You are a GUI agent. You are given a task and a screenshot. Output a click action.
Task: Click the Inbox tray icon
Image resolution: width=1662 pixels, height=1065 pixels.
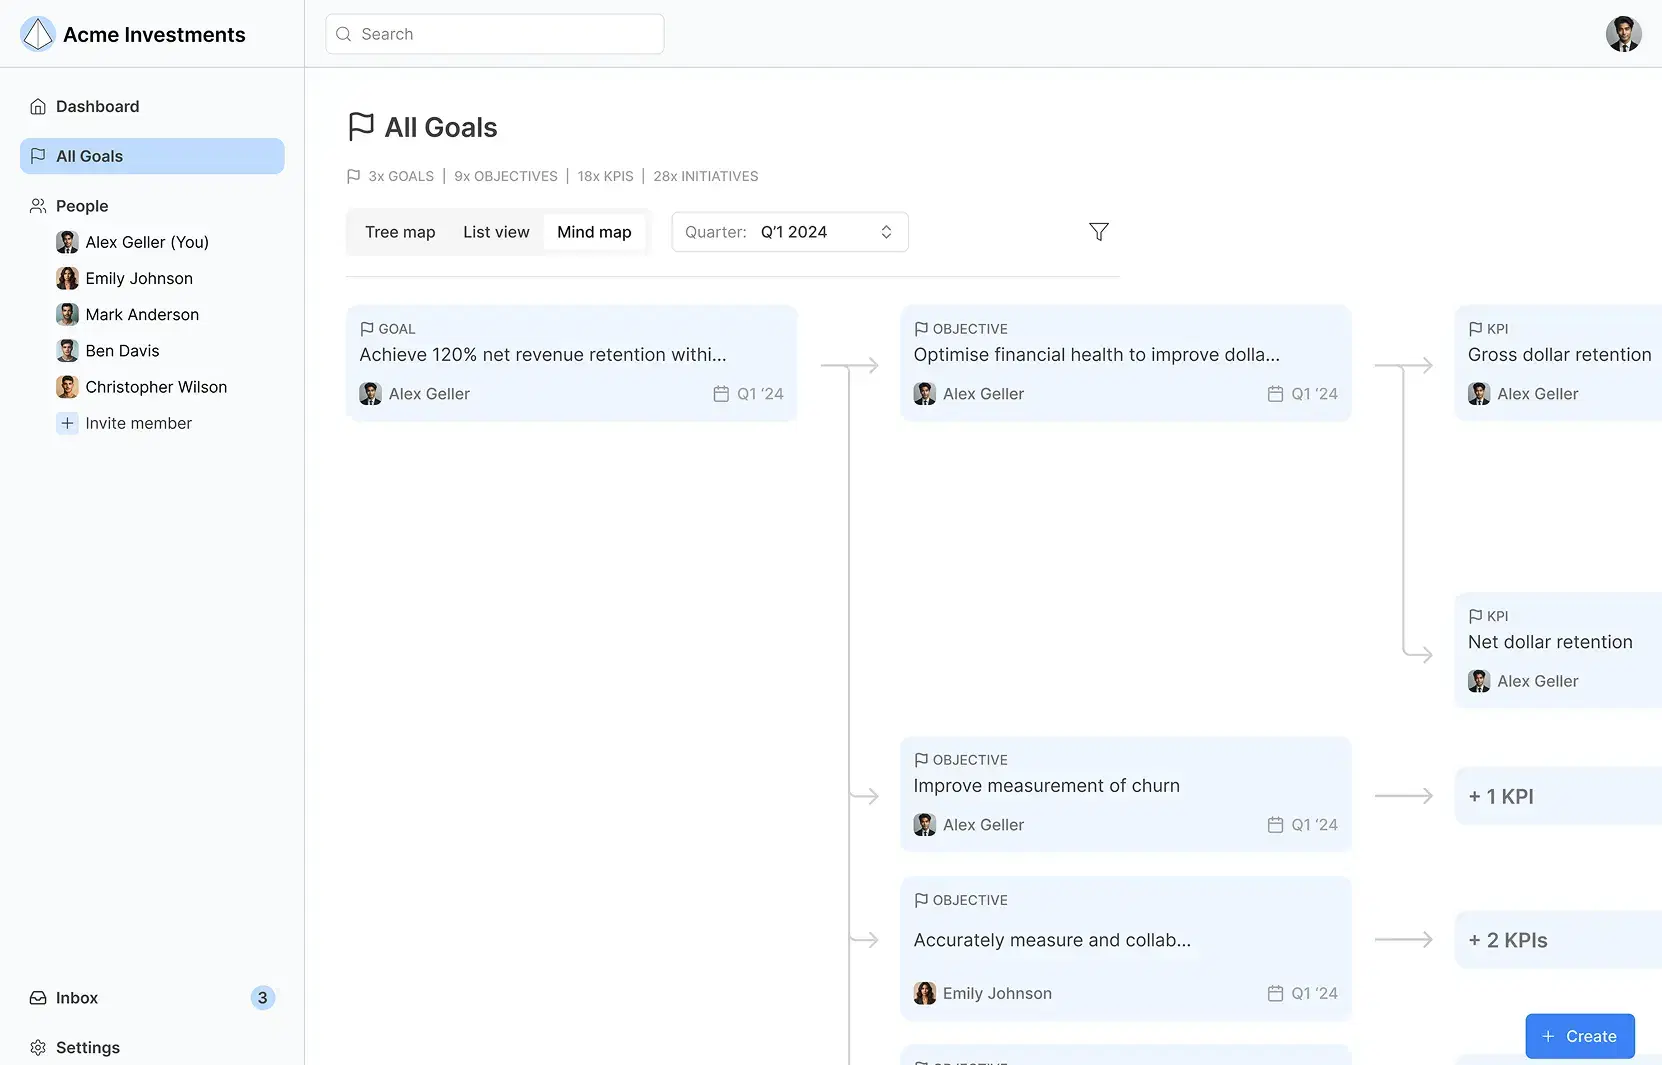(38, 998)
